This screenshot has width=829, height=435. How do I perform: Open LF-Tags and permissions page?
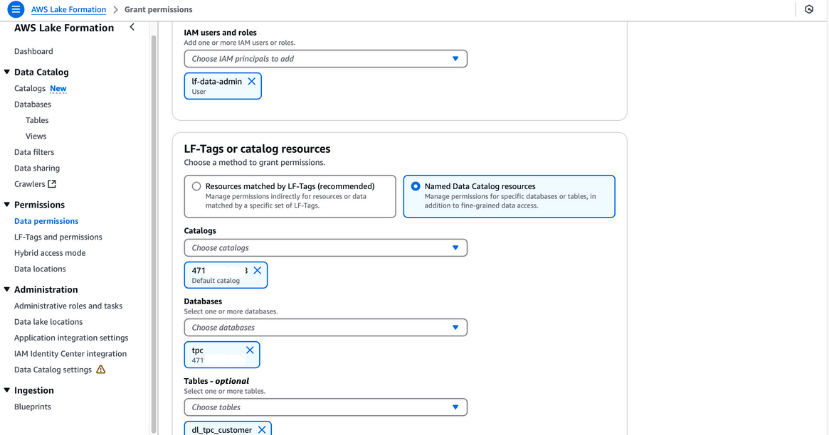click(58, 237)
